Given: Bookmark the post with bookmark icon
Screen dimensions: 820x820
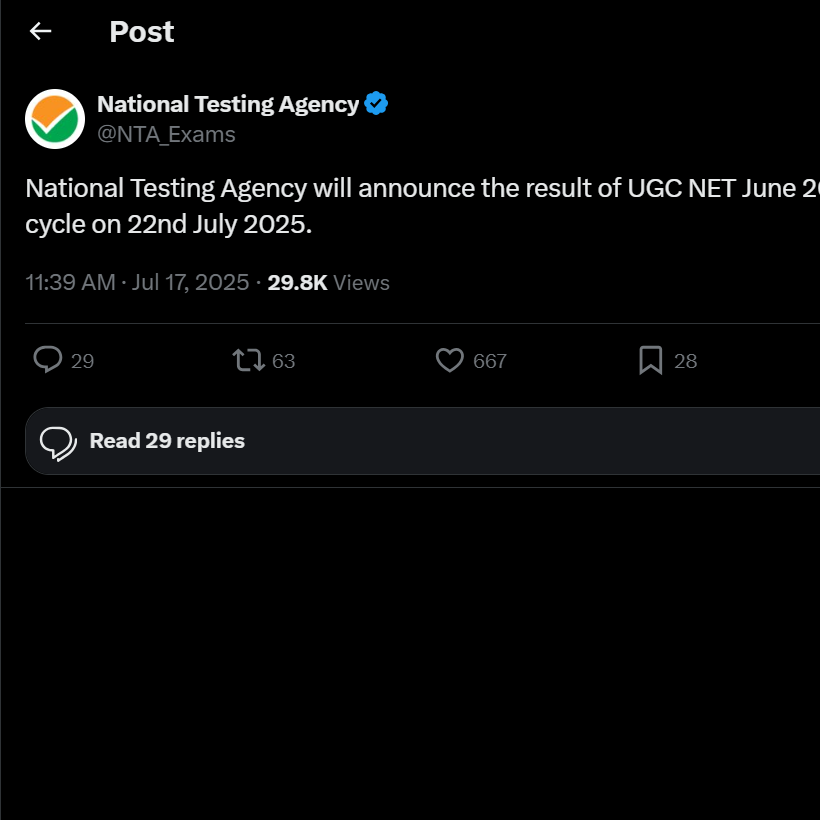Looking at the screenshot, I should point(651,360).
